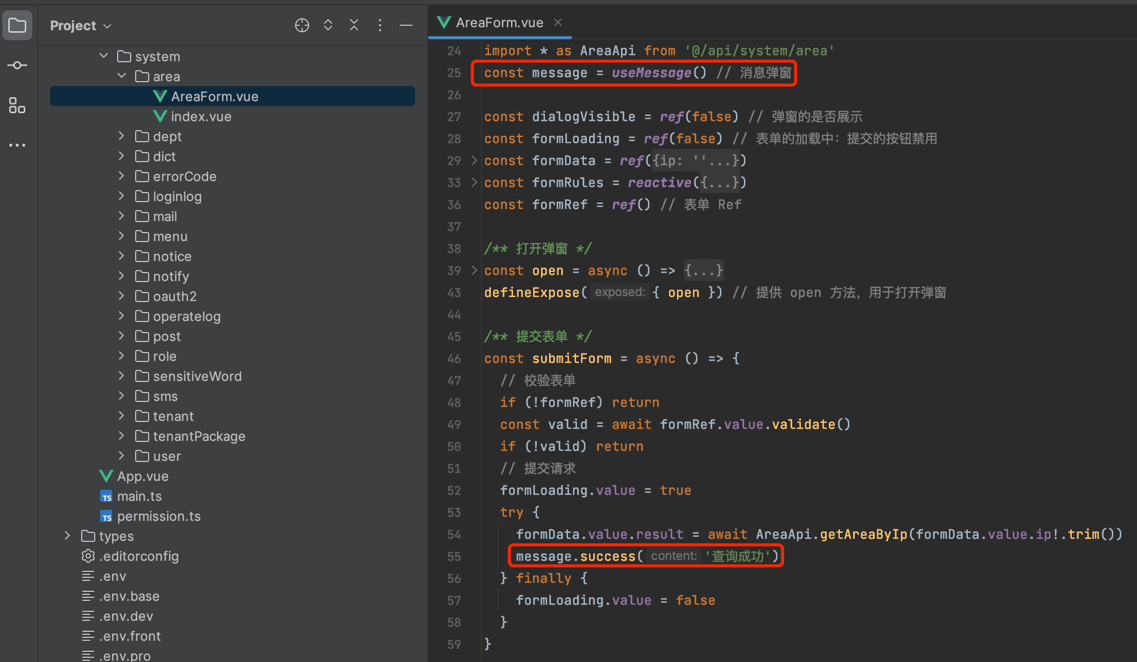
Task: Click the Select Opened File crosshair icon
Action: [x=302, y=25]
